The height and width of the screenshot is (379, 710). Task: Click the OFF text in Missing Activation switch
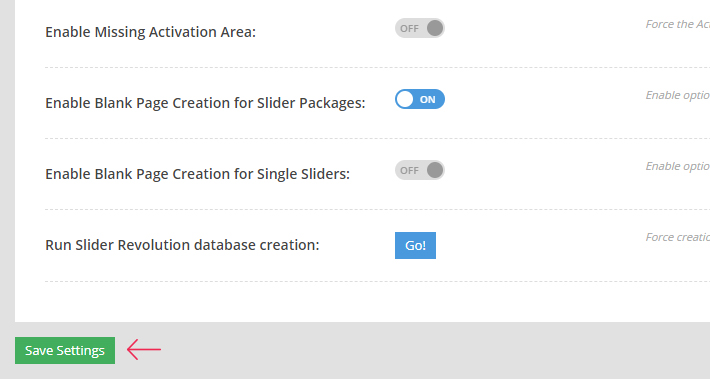tap(409, 29)
